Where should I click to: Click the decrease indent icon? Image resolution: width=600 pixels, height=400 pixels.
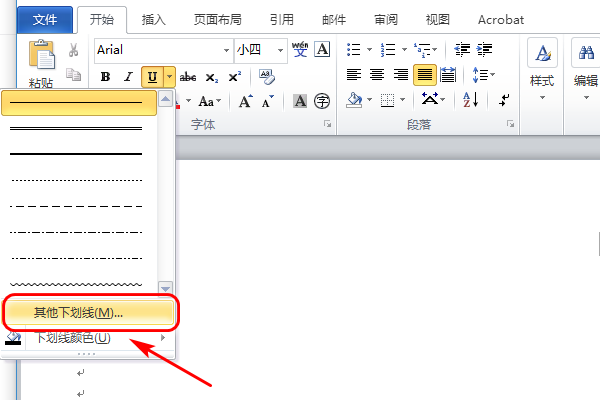coord(462,50)
